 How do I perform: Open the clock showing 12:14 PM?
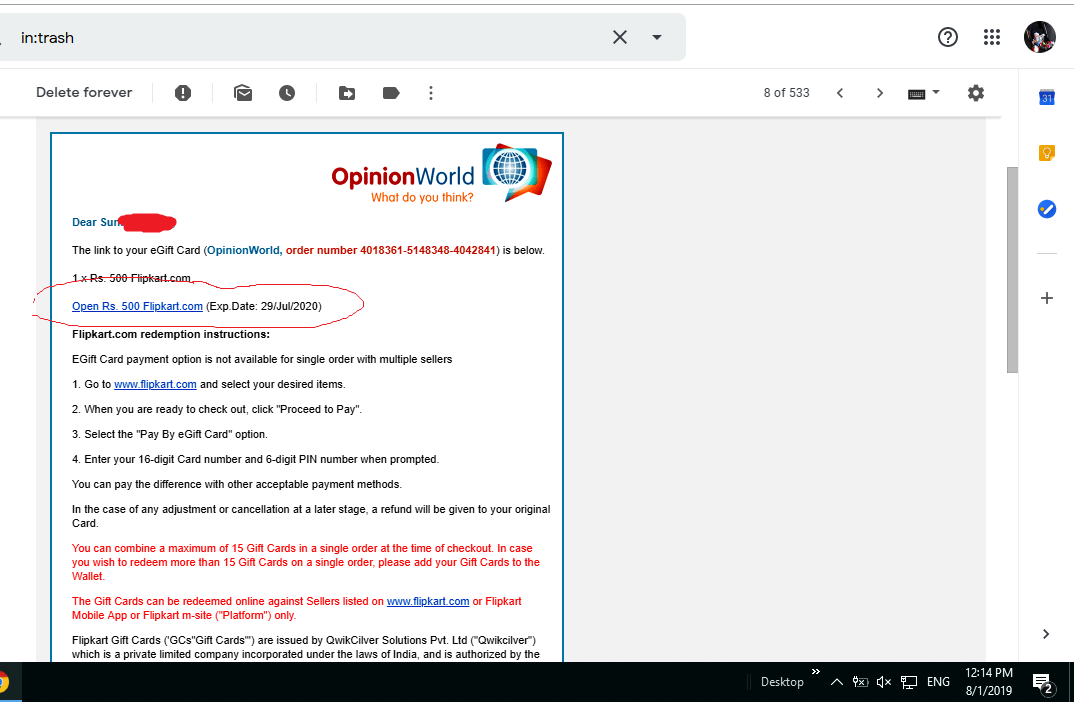pos(988,681)
